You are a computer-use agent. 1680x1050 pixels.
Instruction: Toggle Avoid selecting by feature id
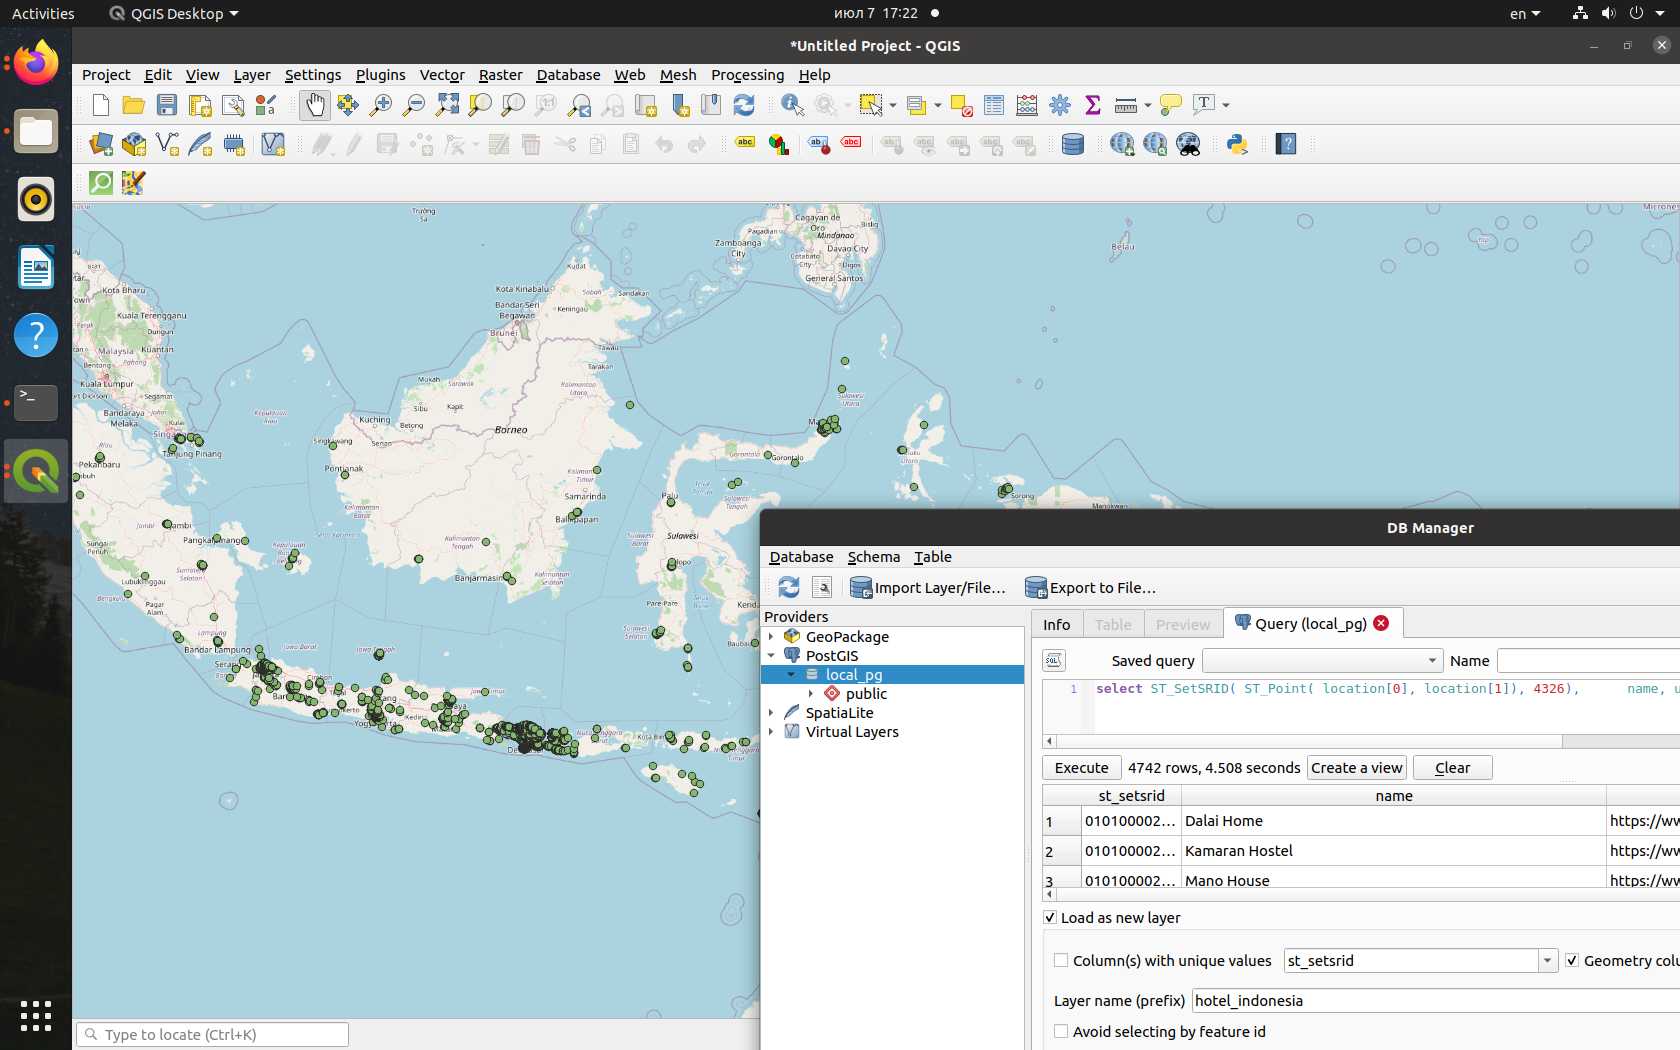pos(1060,1031)
